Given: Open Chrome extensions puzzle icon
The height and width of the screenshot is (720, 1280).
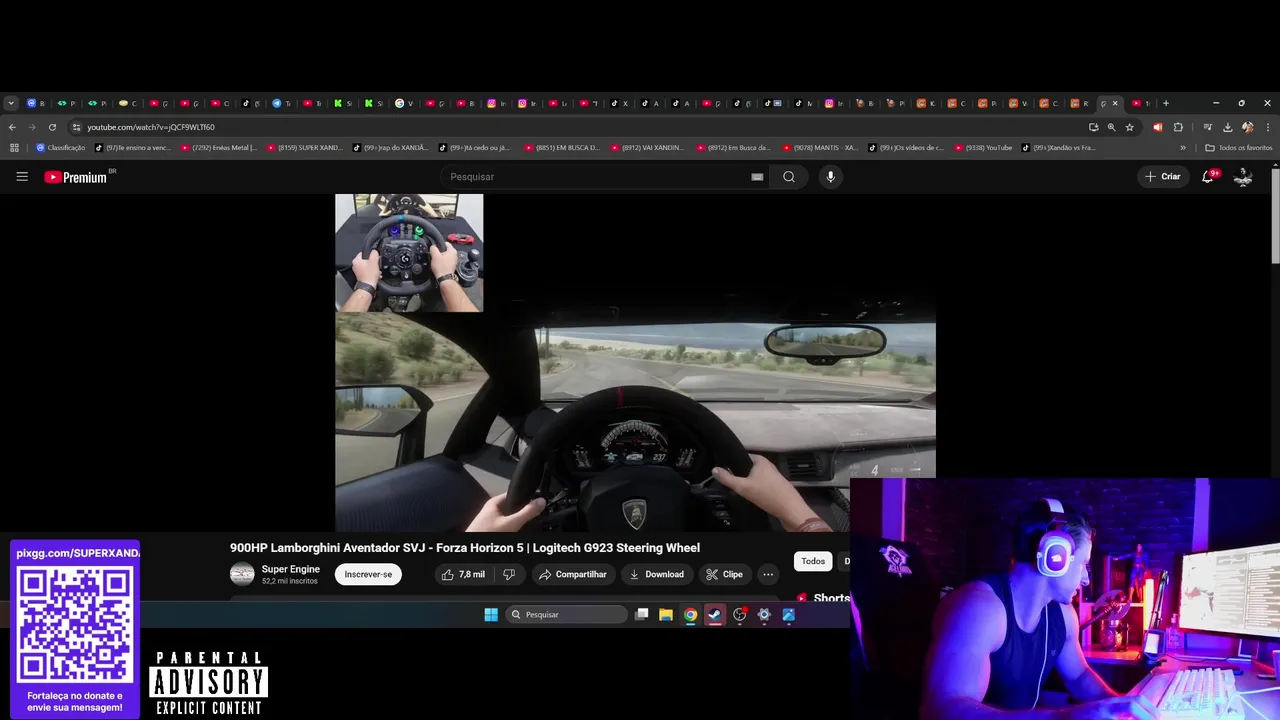Looking at the screenshot, I should pyautogui.click(x=1178, y=127).
